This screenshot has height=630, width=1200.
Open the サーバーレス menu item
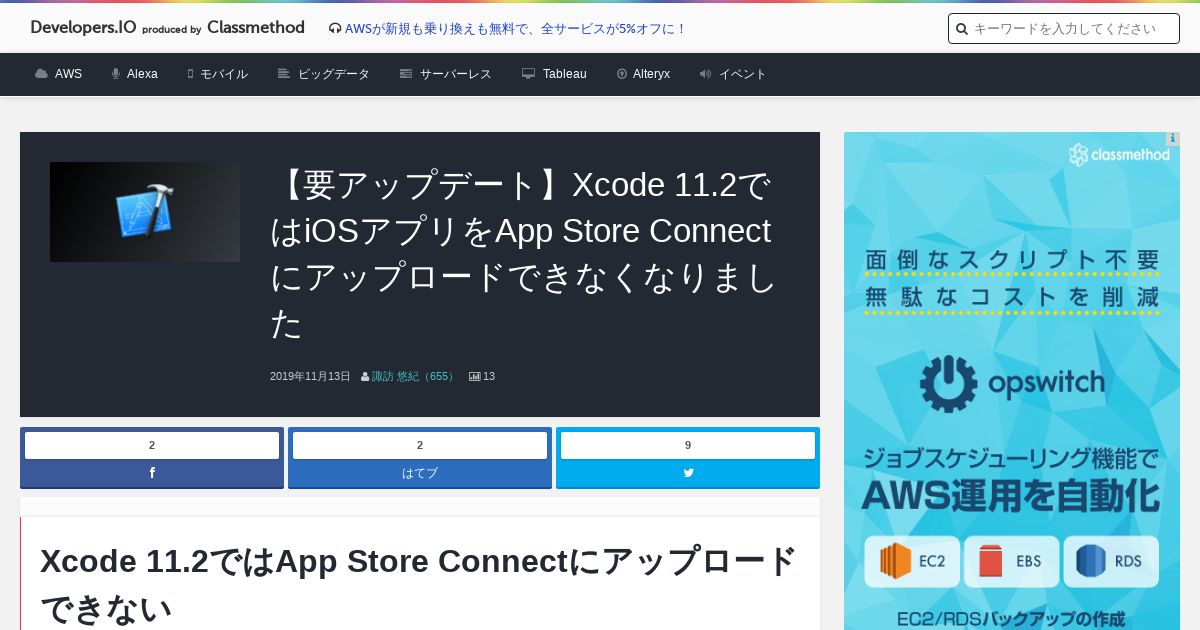(x=456, y=74)
